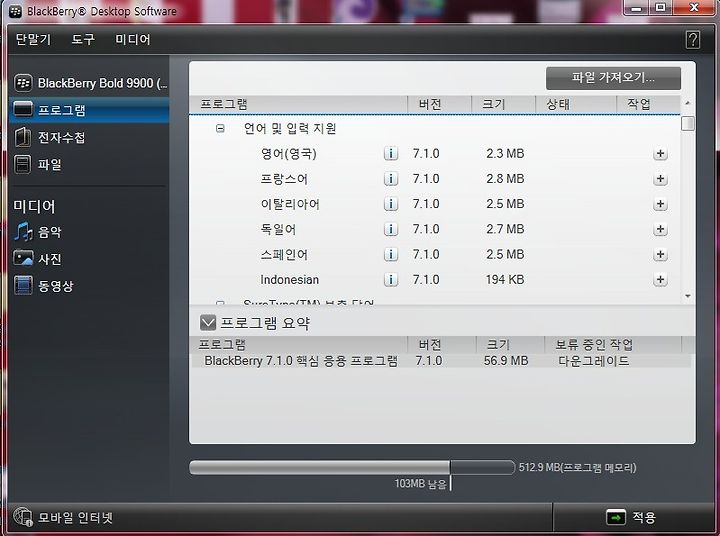The width and height of the screenshot is (720, 536).
Task: Click 다운그레이드 pending action text
Action: (594, 361)
